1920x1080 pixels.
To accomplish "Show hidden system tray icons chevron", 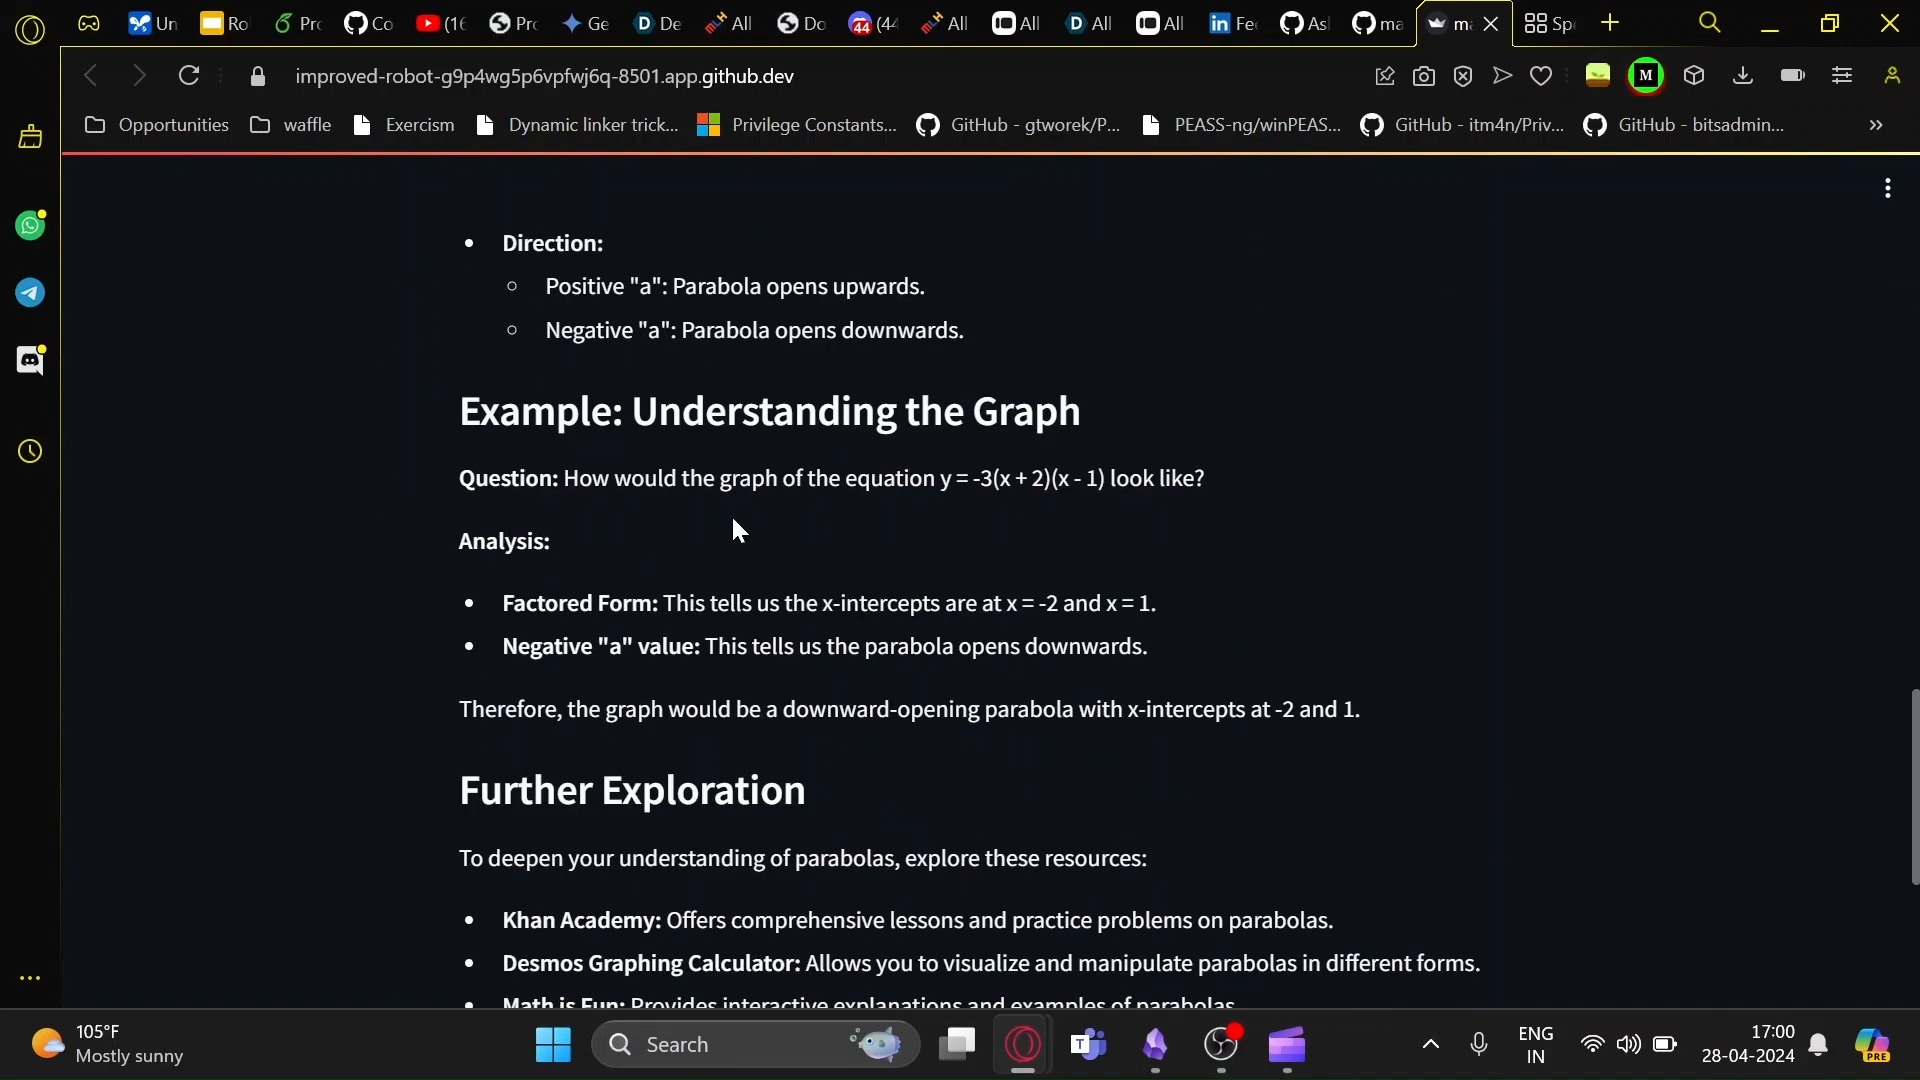I will (x=1431, y=1044).
